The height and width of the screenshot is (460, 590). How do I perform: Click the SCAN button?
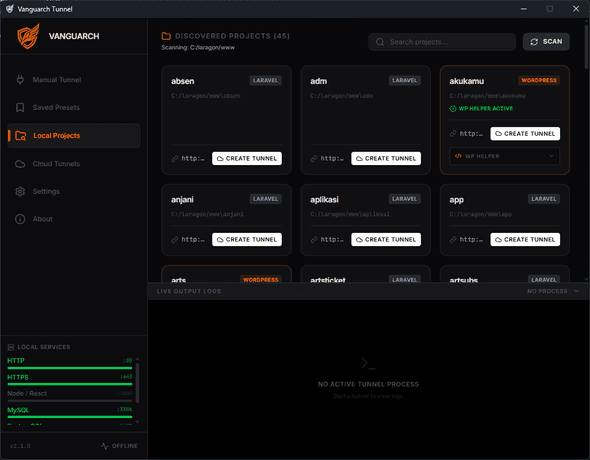click(x=546, y=42)
